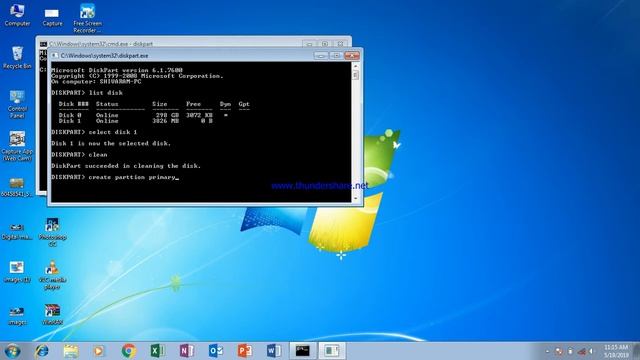Click the diskpart scrollbar down arrow
Viewport: 640px width, 360px height.
(356, 198)
